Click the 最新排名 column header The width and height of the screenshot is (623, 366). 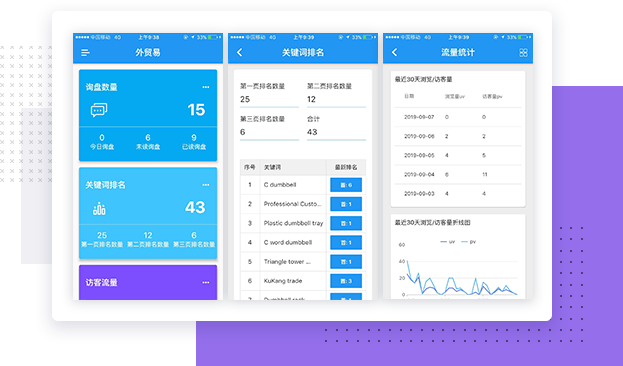pyautogui.click(x=346, y=167)
